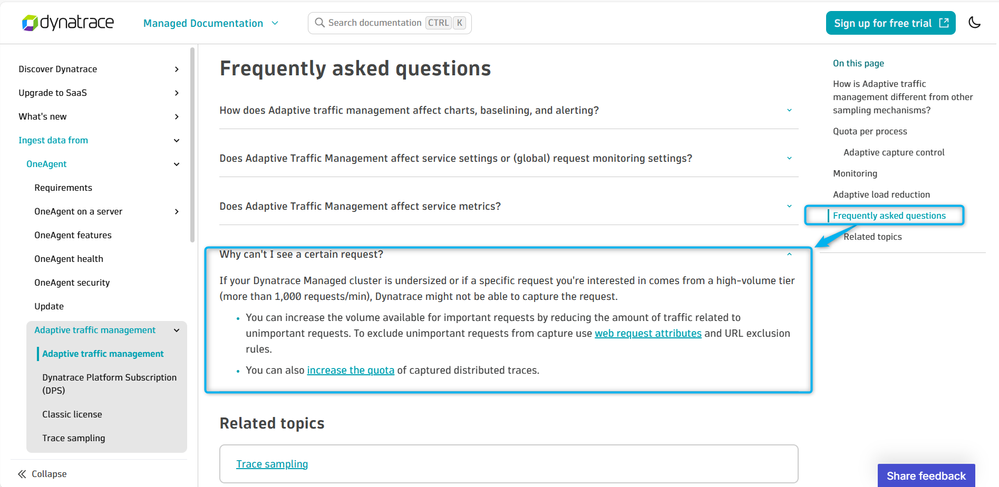Click the Collapse sidebar double-arrow icon
999x487 pixels.
pyautogui.click(x=22, y=474)
